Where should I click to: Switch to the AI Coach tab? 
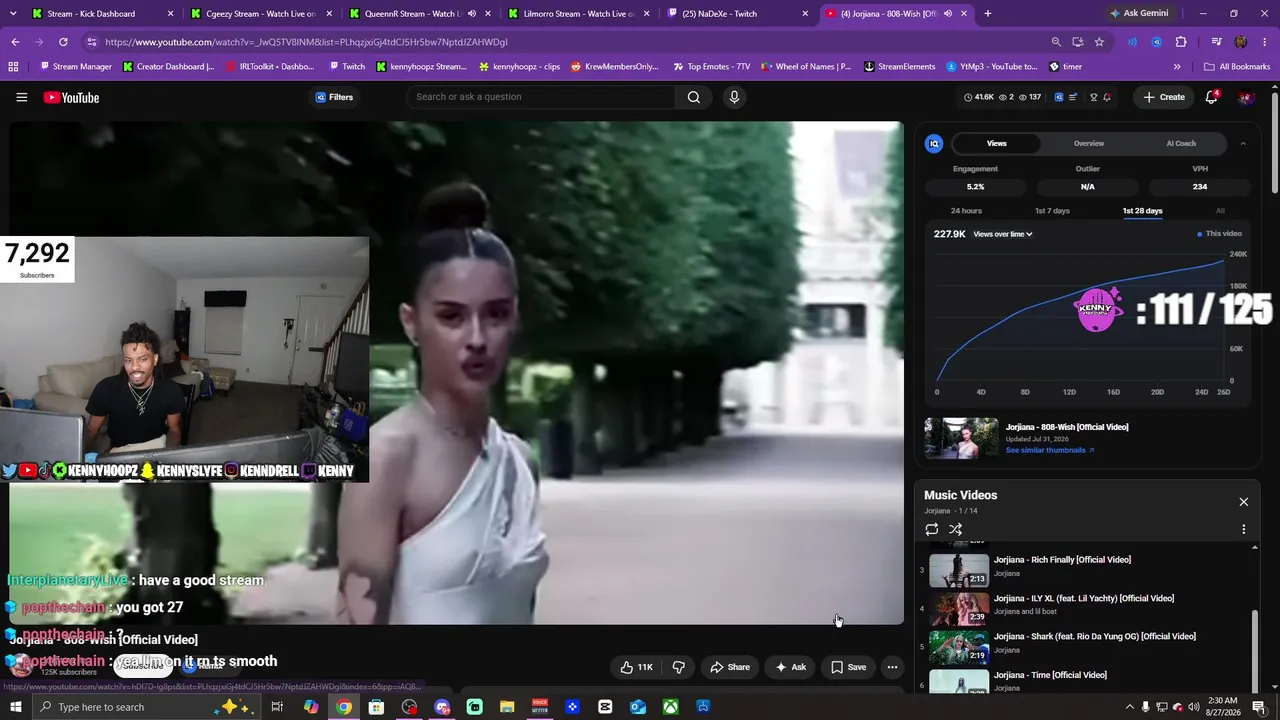pyautogui.click(x=1181, y=143)
